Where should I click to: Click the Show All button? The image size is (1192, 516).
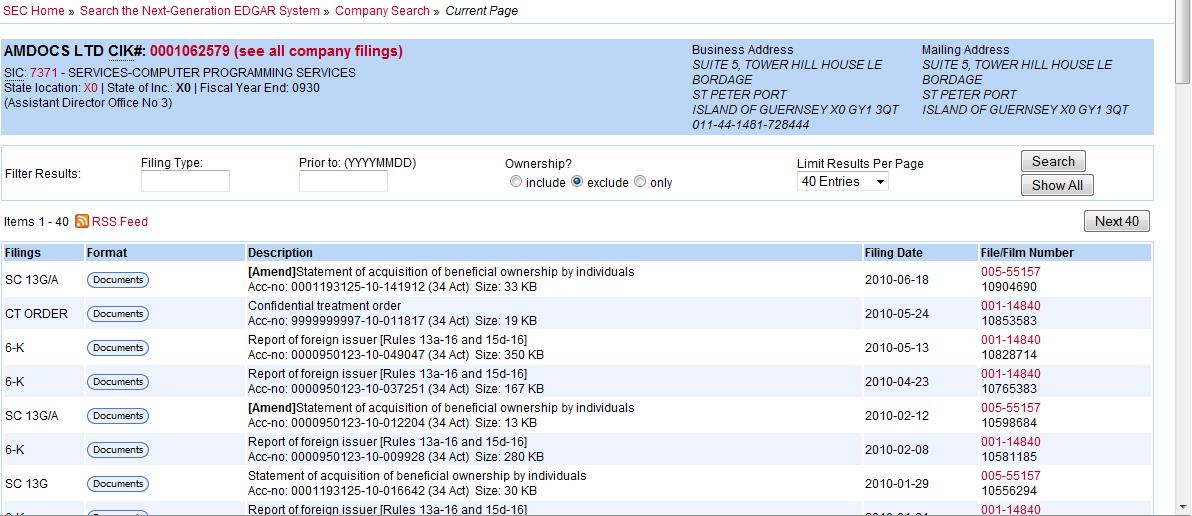pos(1057,185)
